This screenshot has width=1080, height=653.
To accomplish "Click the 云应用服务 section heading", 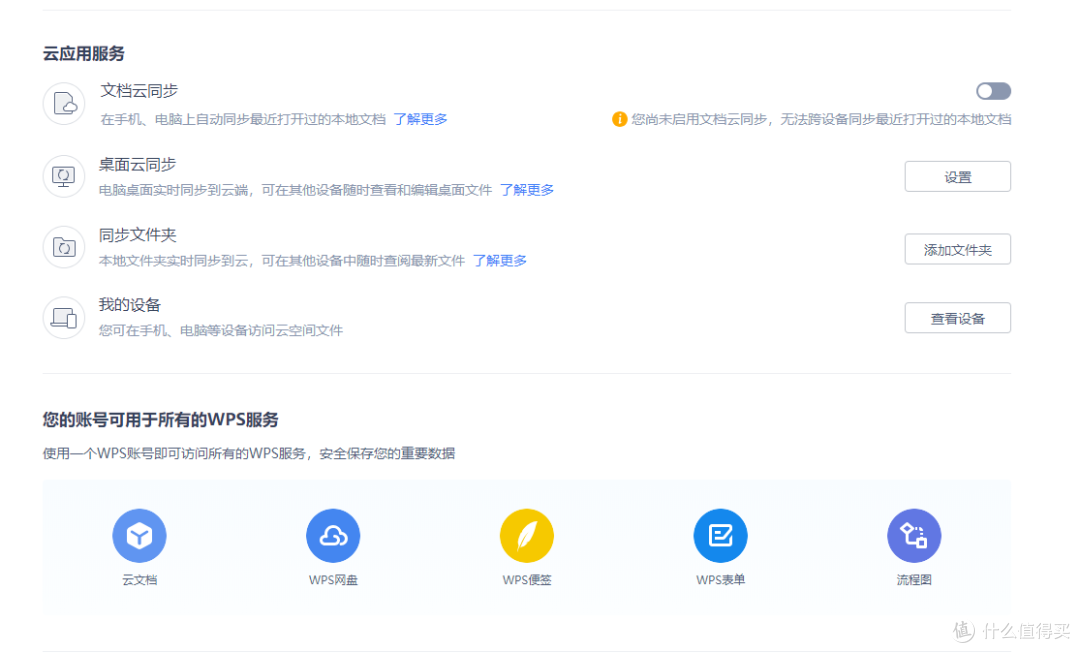I will tap(83, 54).
